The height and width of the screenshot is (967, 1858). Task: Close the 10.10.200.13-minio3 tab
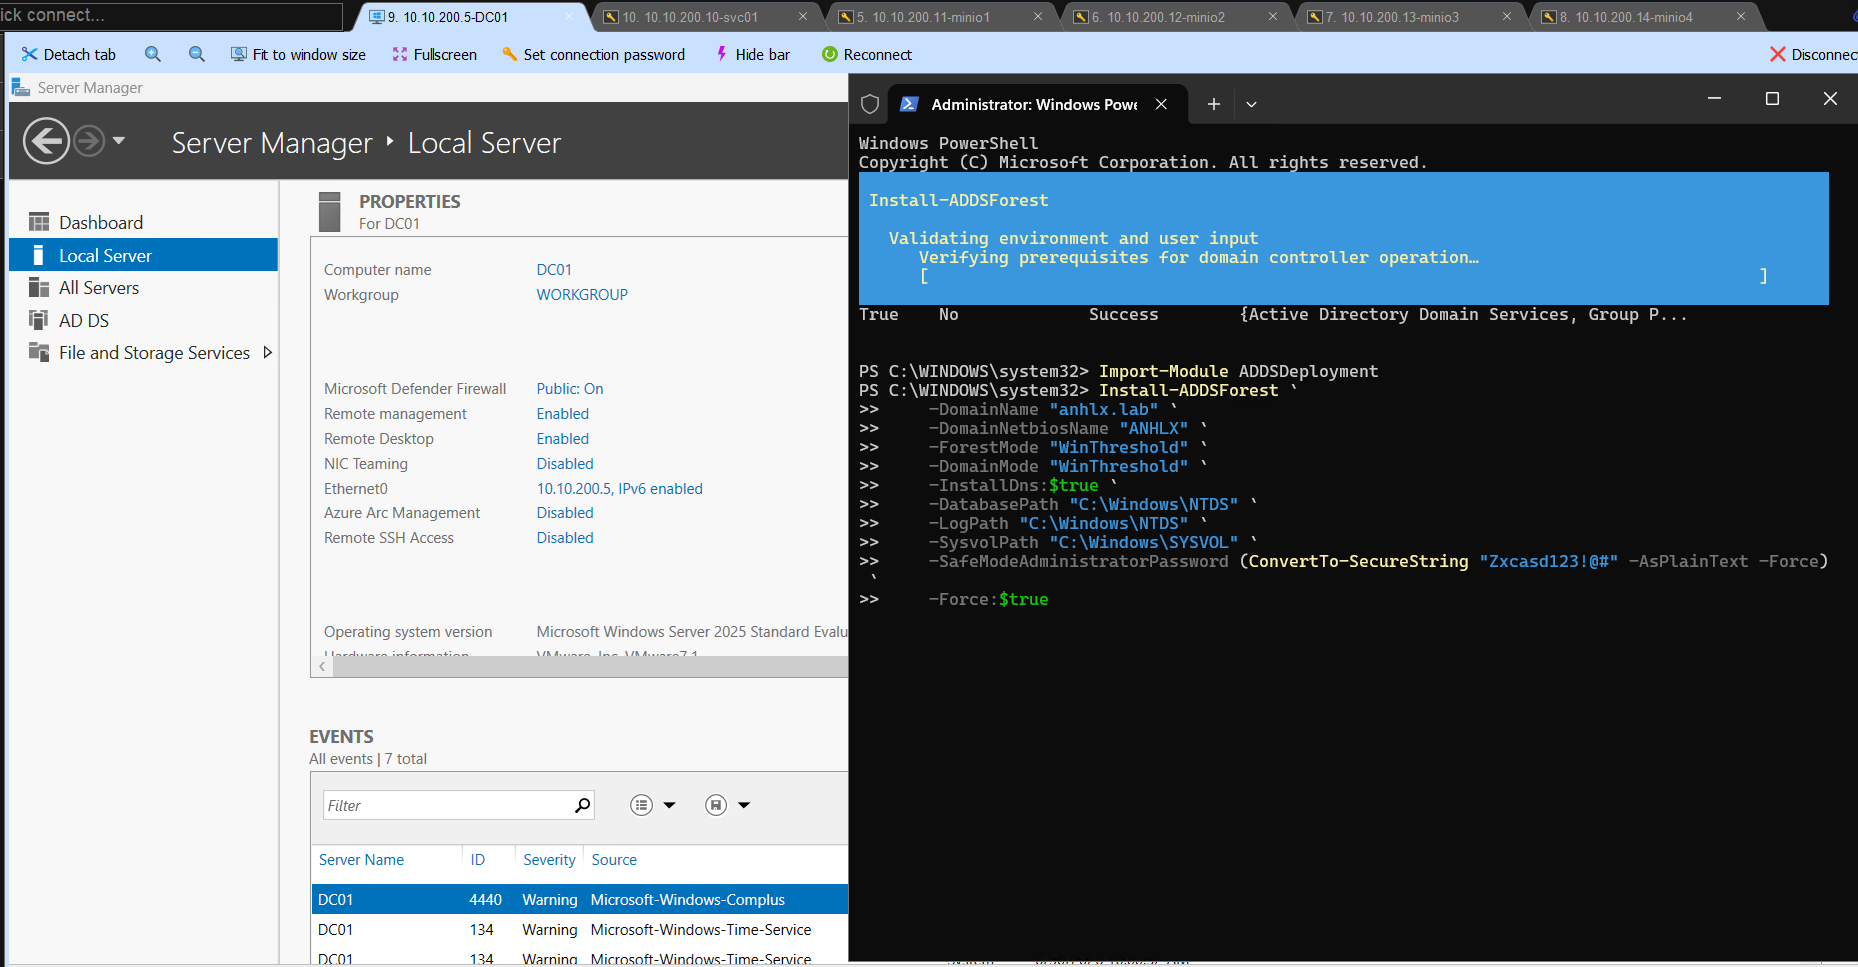pos(1507,17)
